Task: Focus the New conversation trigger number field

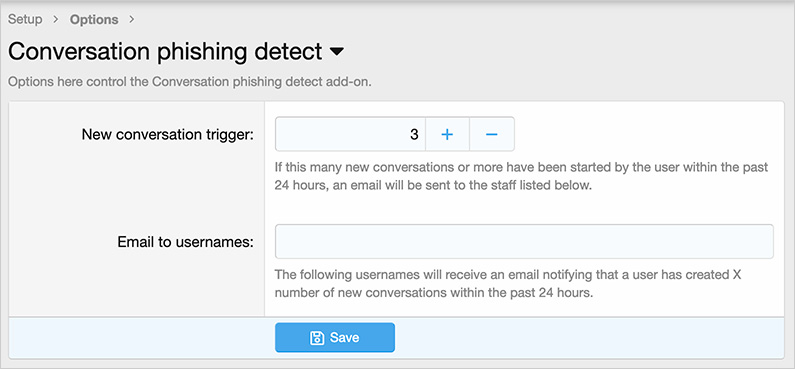Action: (350, 134)
